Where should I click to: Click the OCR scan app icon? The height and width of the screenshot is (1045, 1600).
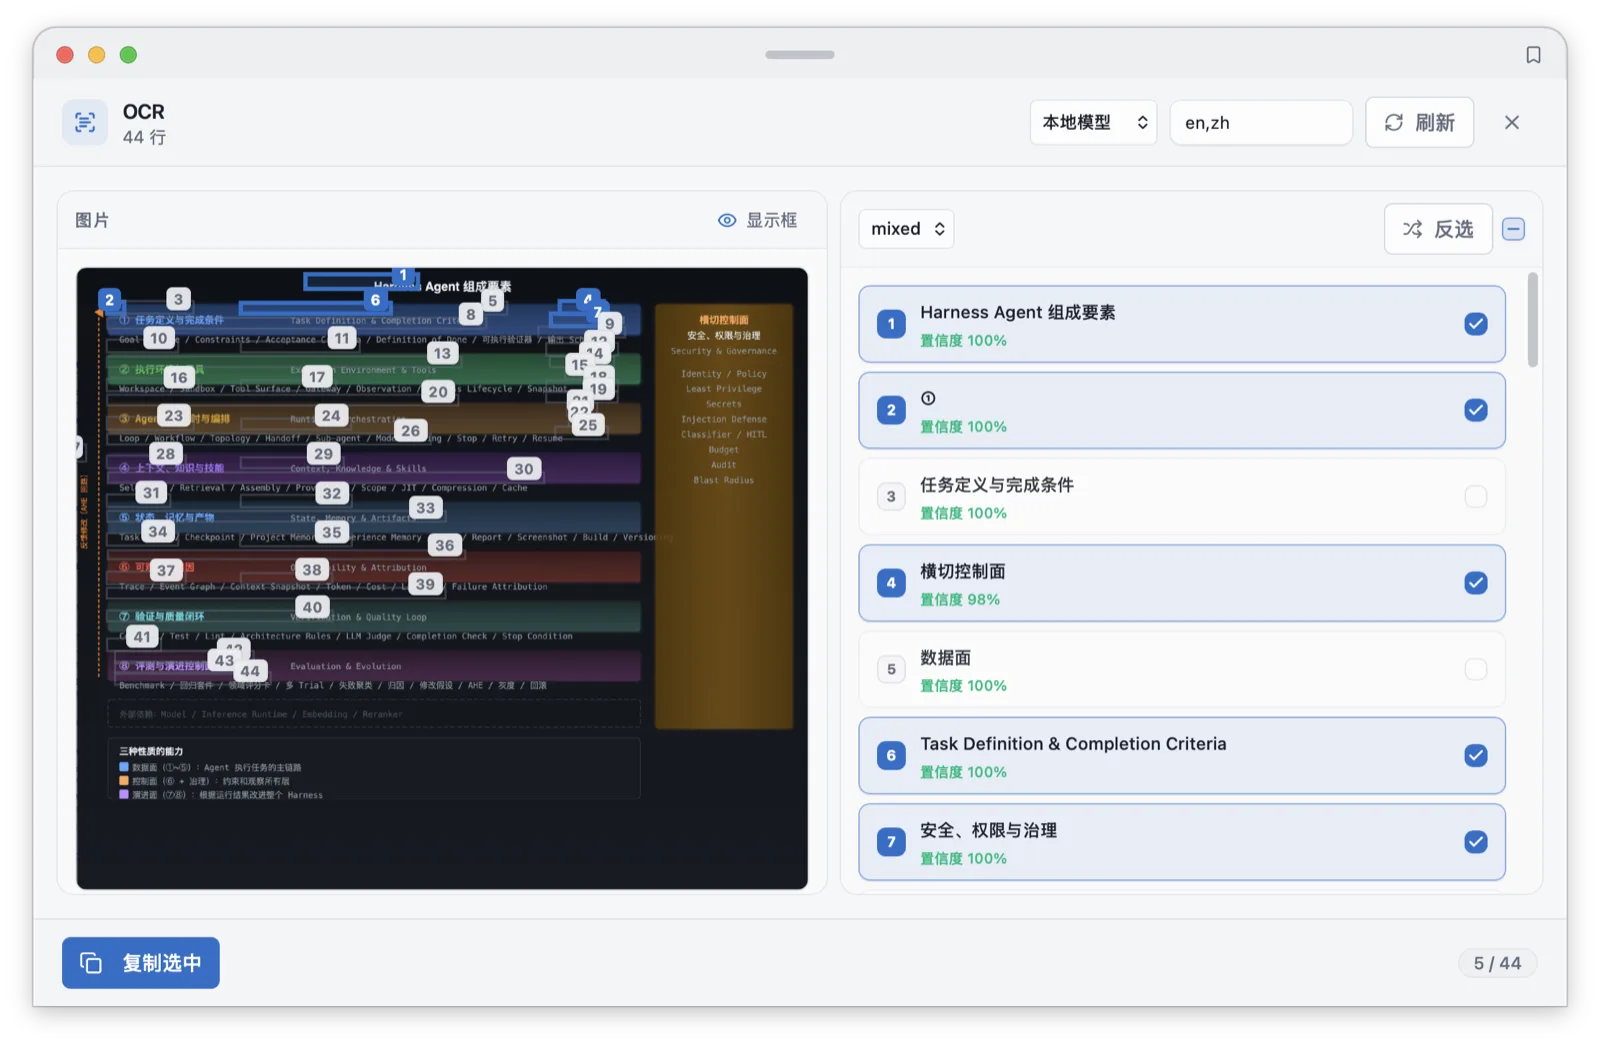point(85,123)
